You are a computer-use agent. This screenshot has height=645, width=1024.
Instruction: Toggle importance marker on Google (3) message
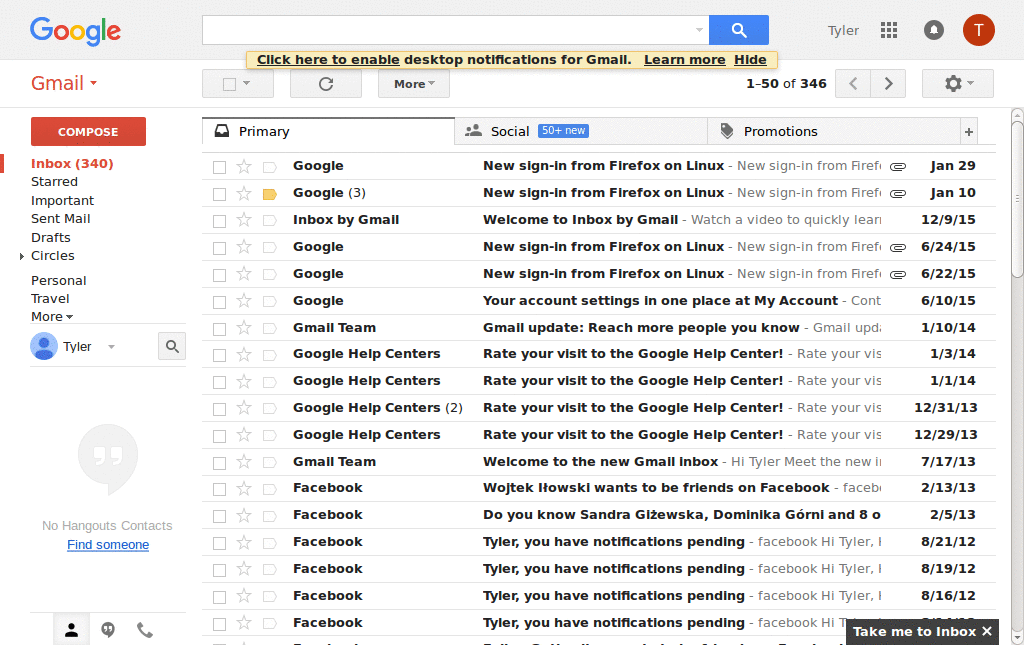[270, 194]
